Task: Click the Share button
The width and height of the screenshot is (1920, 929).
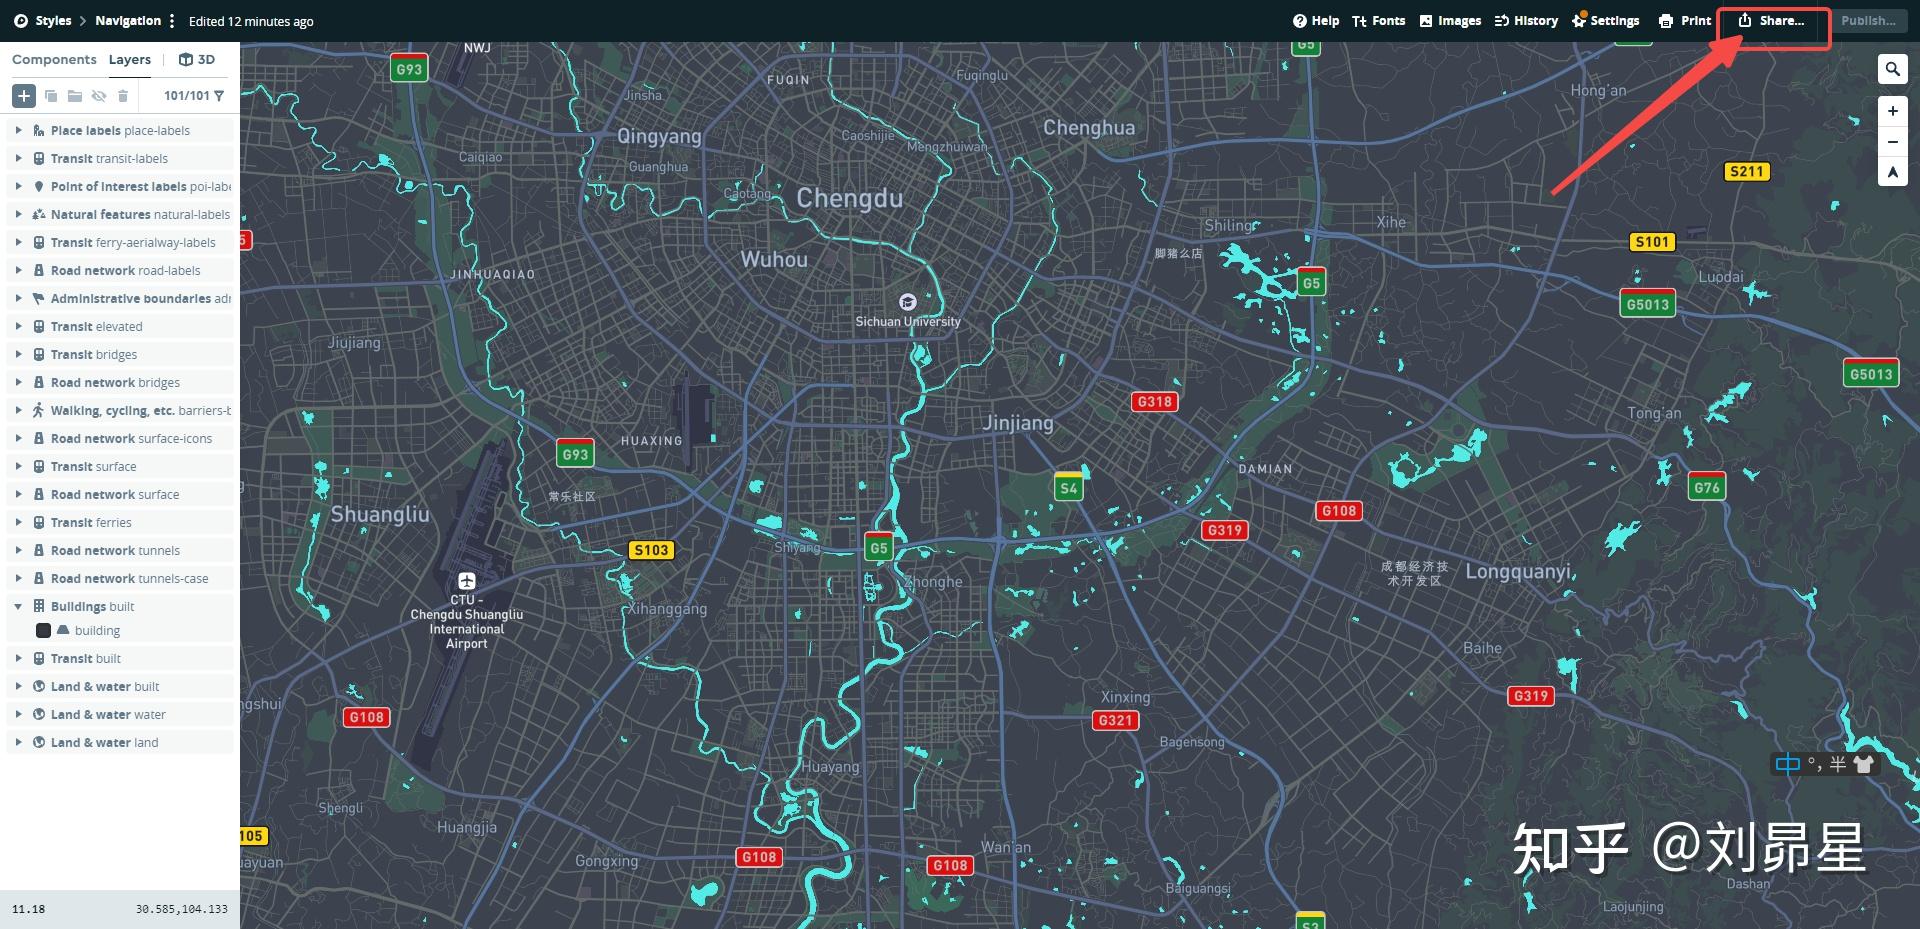Action: tap(1769, 20)
